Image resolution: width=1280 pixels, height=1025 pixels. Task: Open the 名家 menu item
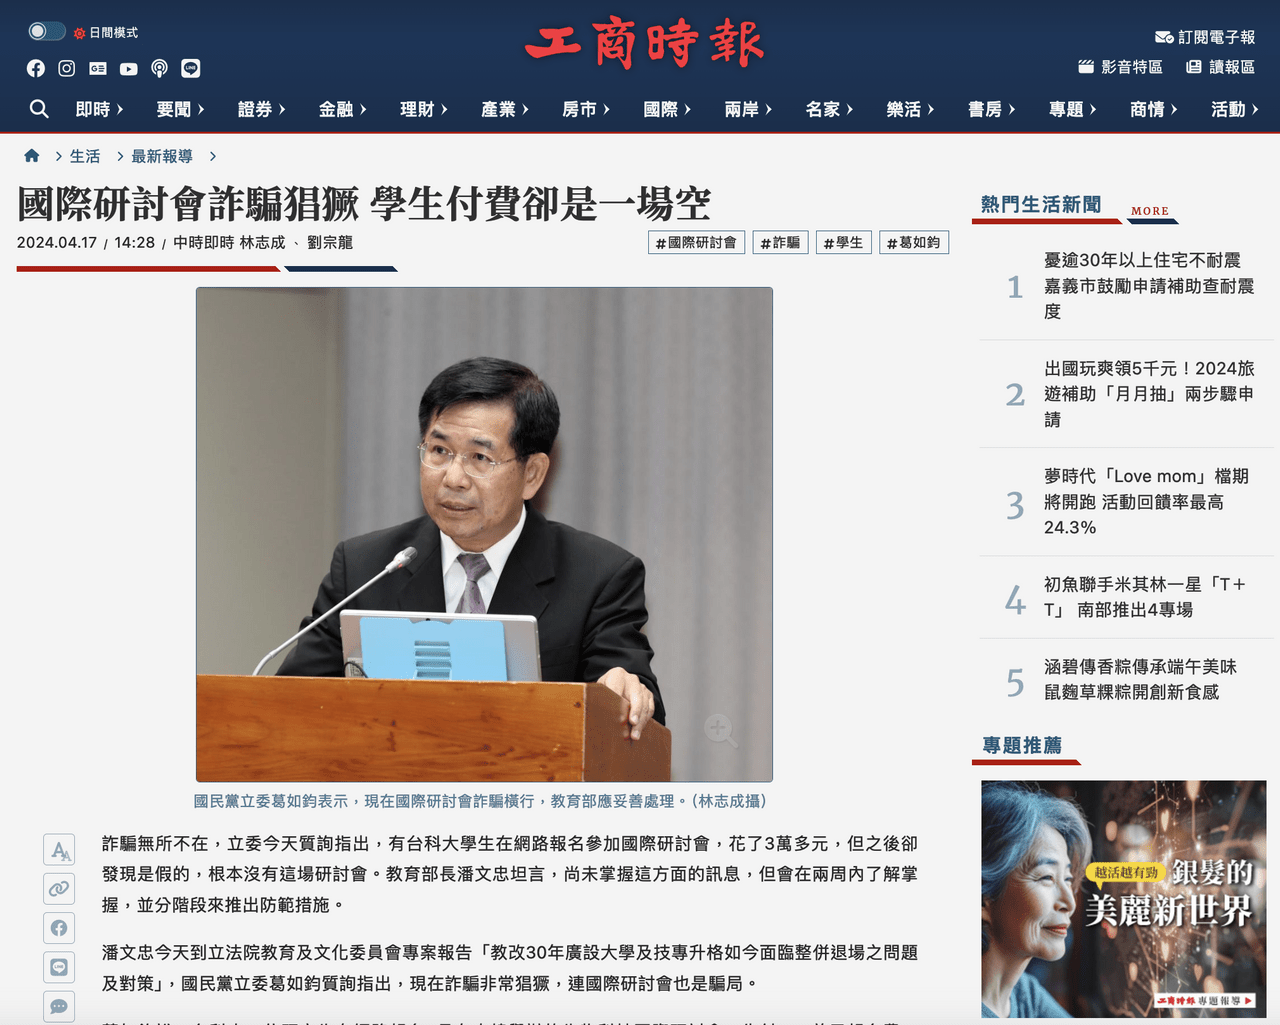click(829, 109)
